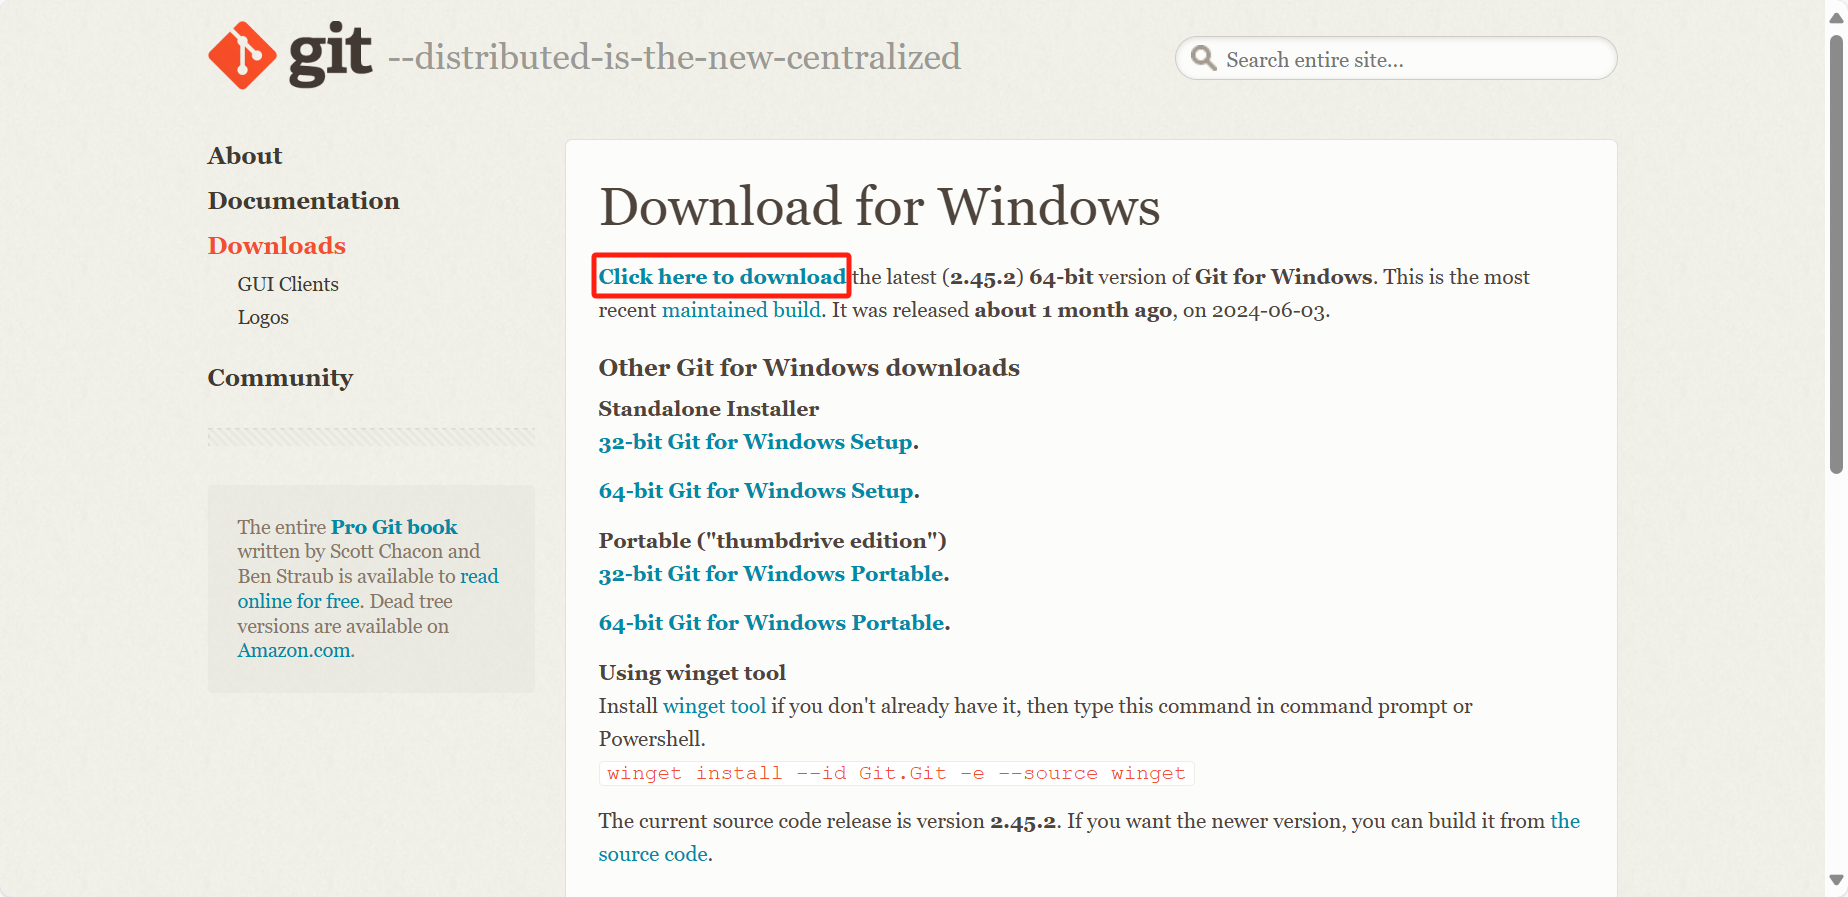Screen dimensions: 1848x897
Task: Open the Community section
Action: [280, 378]
